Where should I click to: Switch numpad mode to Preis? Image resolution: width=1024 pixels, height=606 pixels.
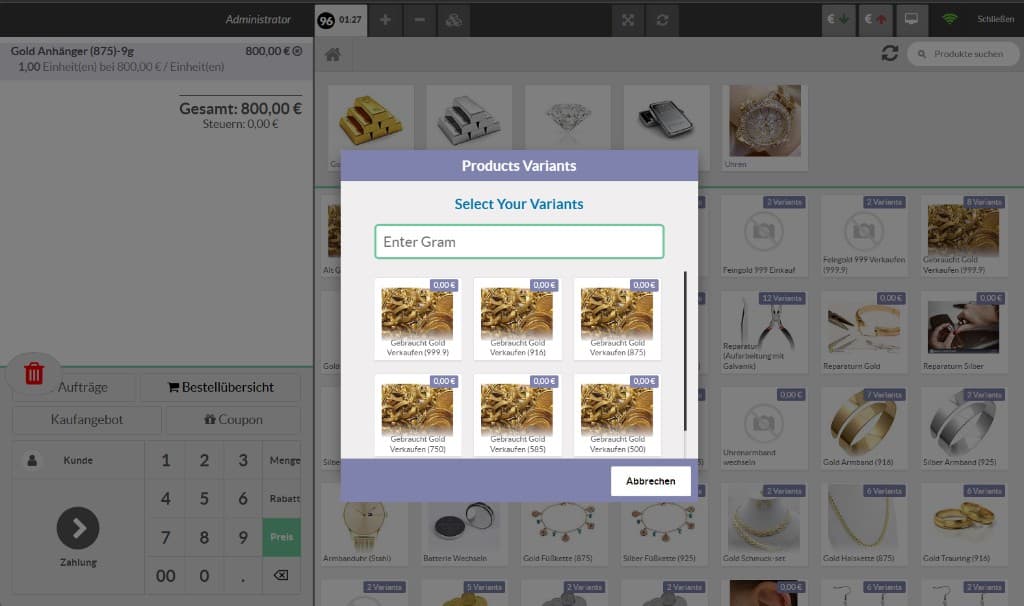281,537
